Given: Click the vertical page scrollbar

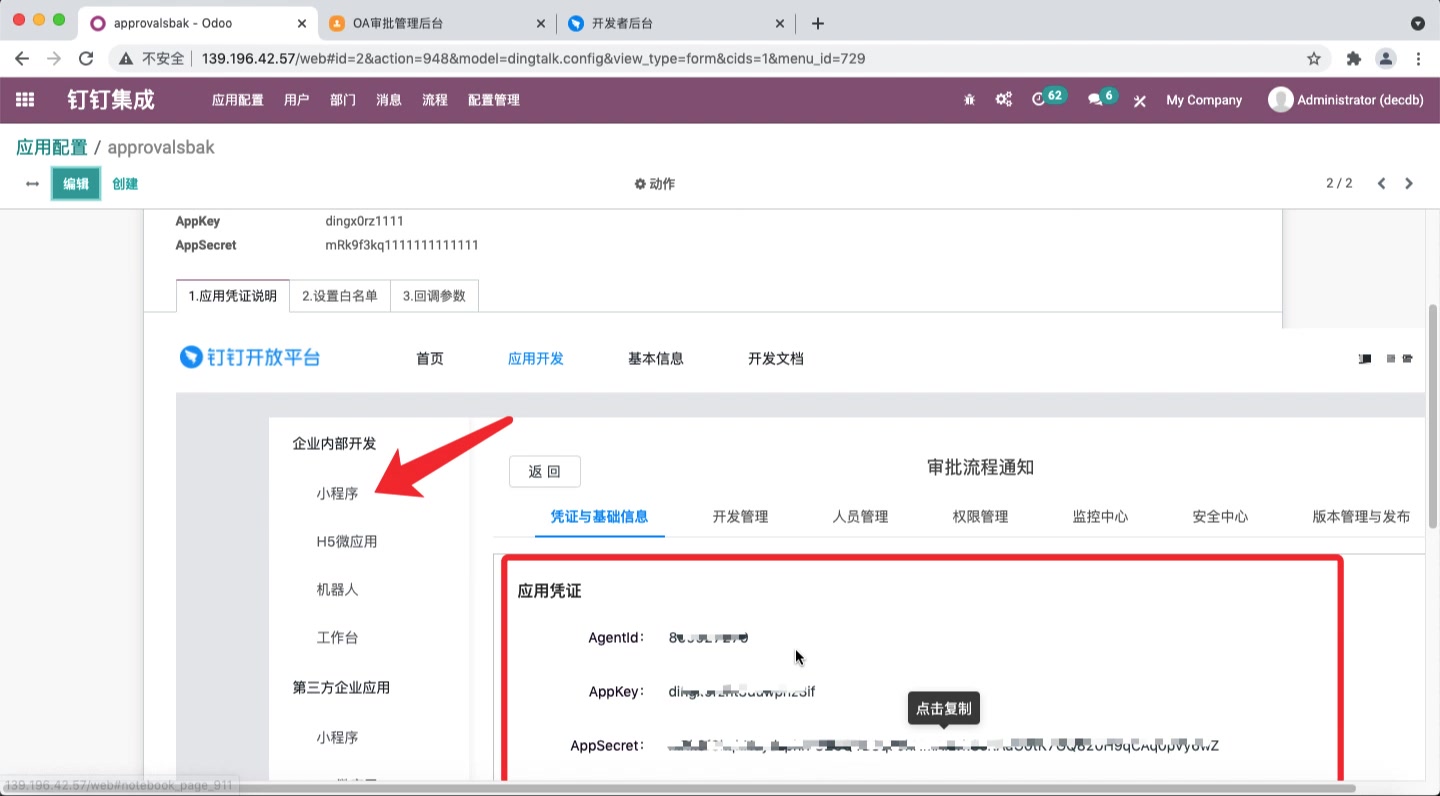Looking at the screenshot, I should pyautogui.click(x=1432, y=415).
